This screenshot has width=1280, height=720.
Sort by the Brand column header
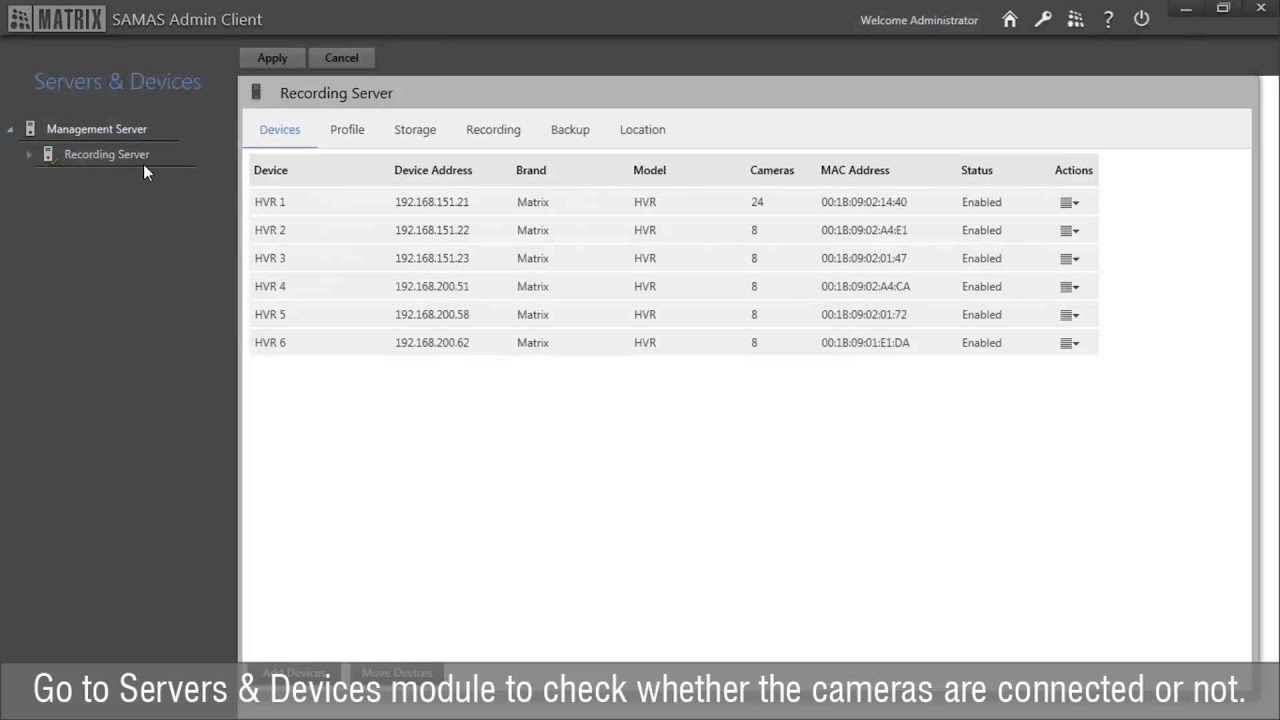(531, 170)
